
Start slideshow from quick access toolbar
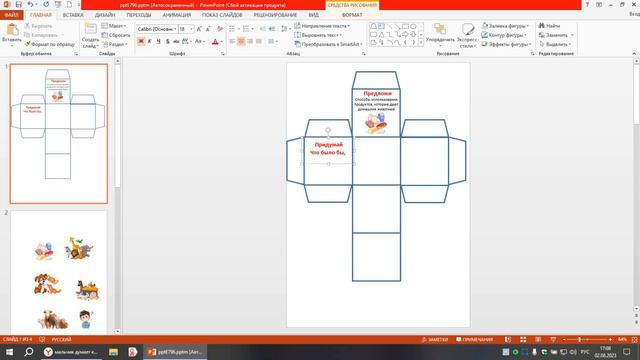(58, 4)
